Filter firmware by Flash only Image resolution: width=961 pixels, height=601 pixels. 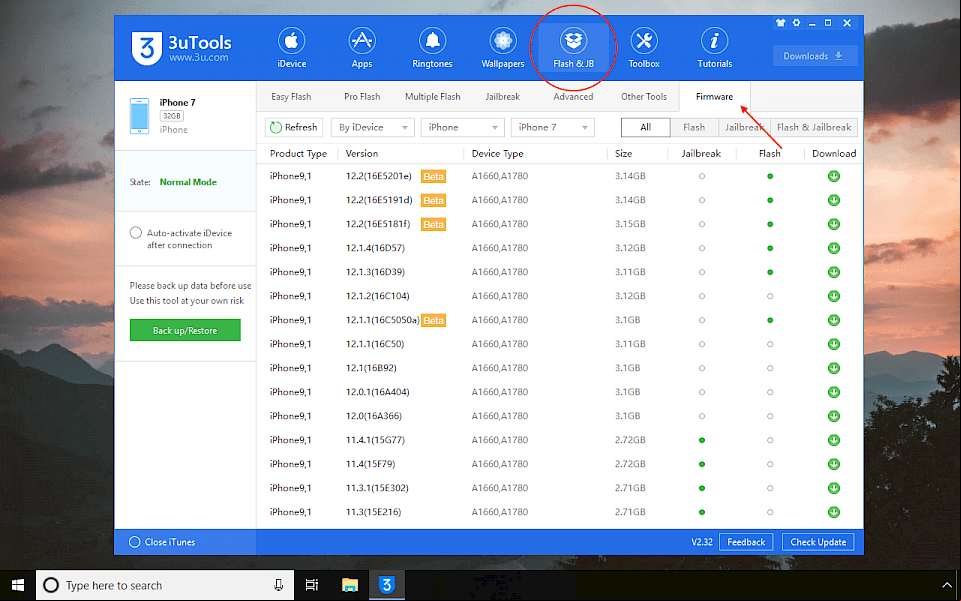coord(694,127)
